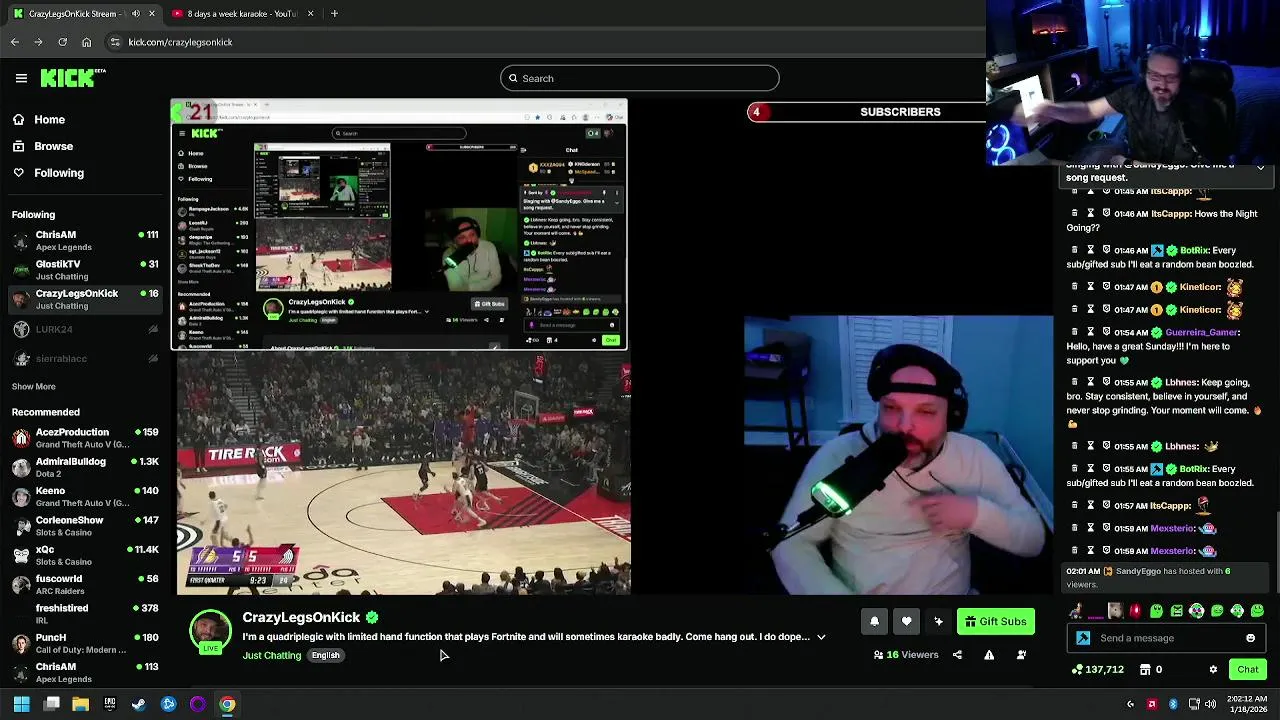The height and width of the screenshot is (720, 1280).
Task: Click the Chrome taskbar icon
Action: (227, 704)
